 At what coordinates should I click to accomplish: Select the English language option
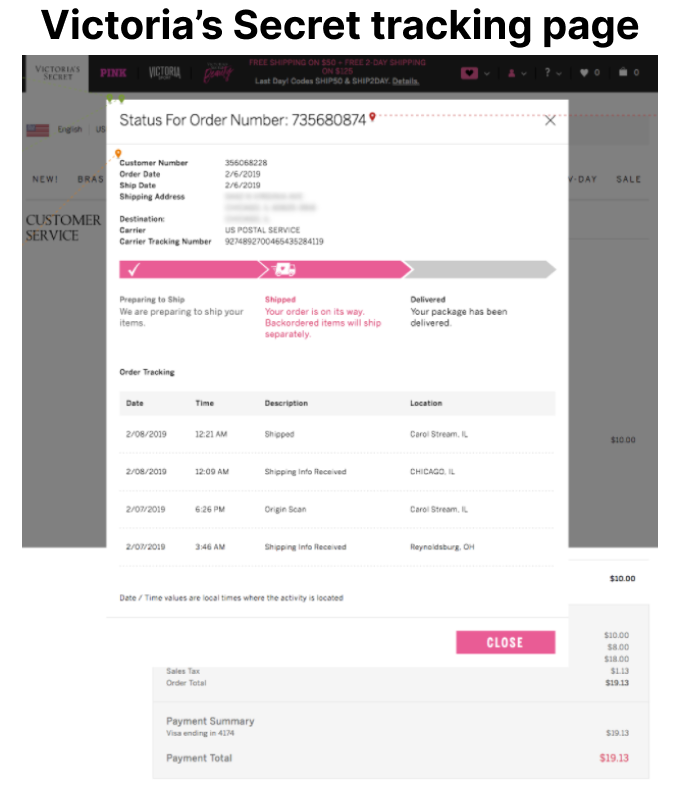[70, 129]
